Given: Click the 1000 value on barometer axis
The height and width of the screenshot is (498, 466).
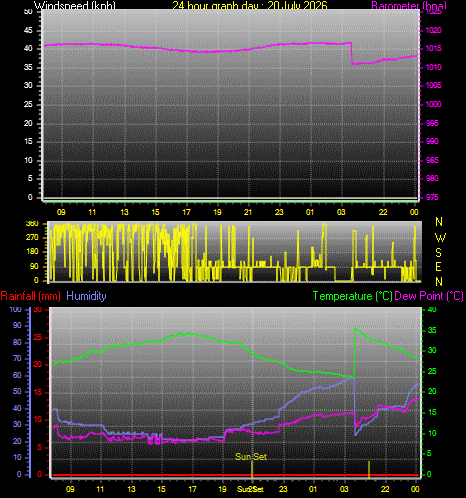Looking at the screenshot, I should 433,104.
